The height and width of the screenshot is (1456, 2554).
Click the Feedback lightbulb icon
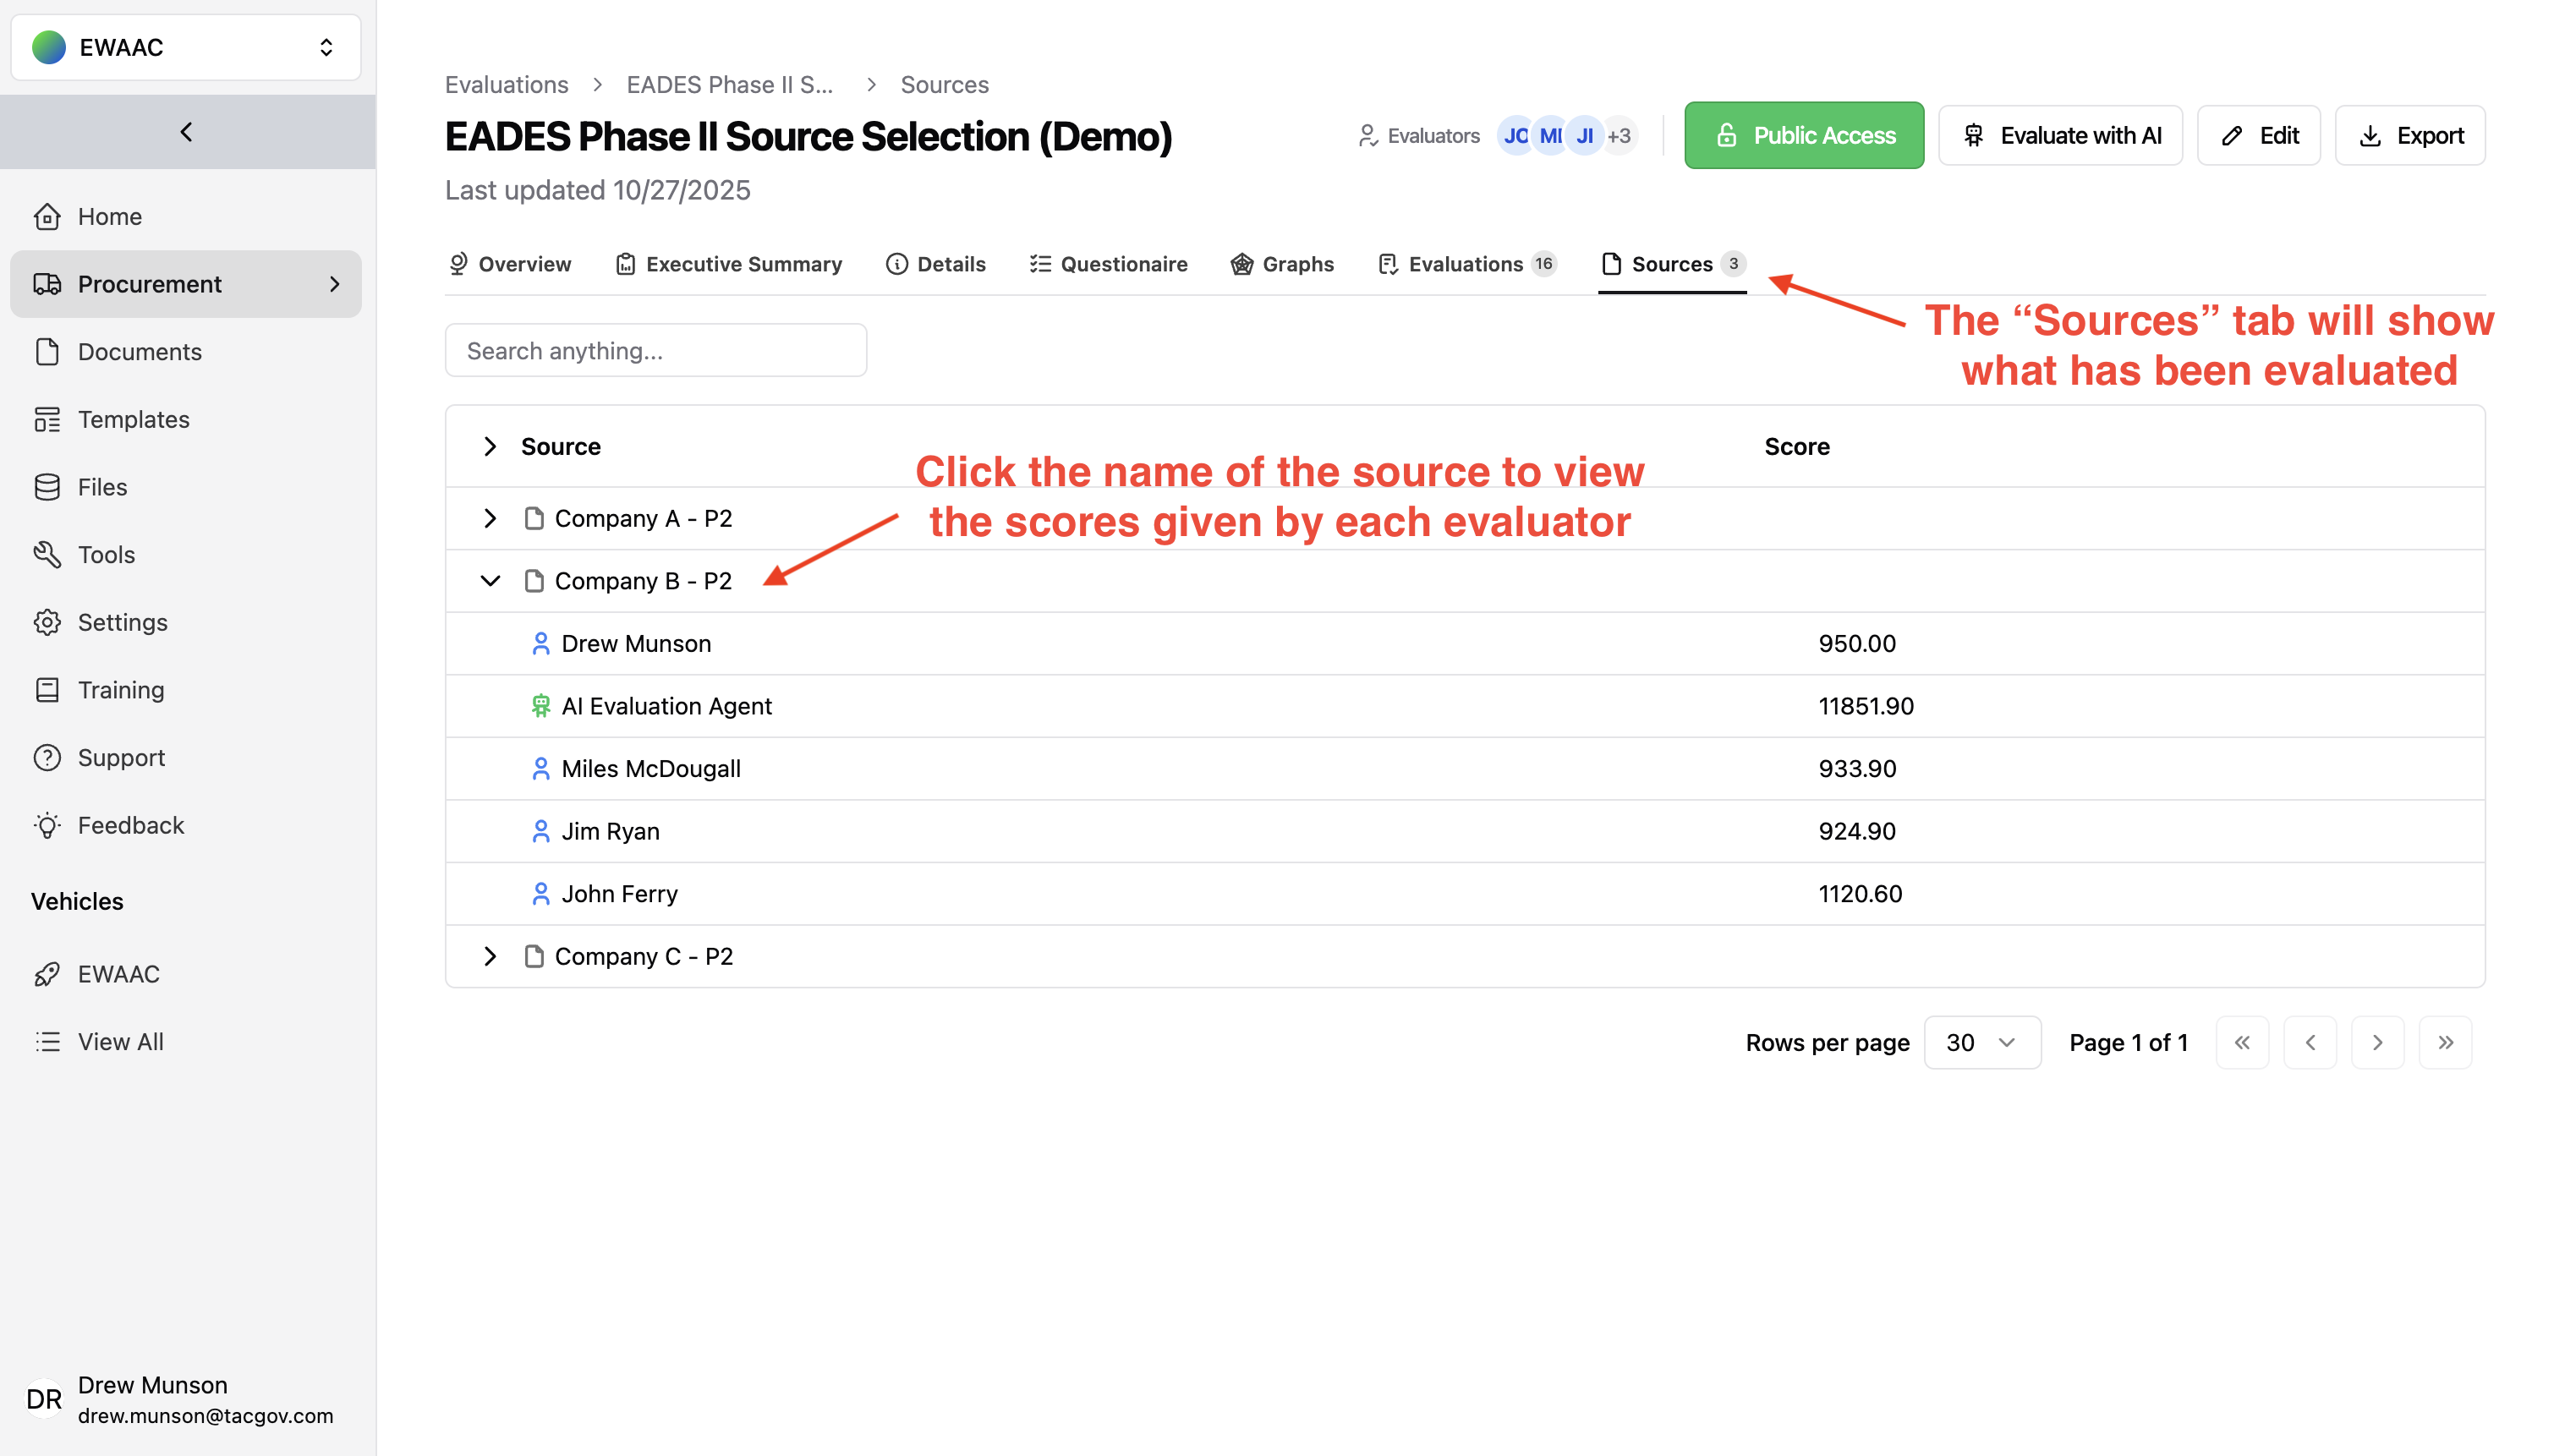pos(47,825)
